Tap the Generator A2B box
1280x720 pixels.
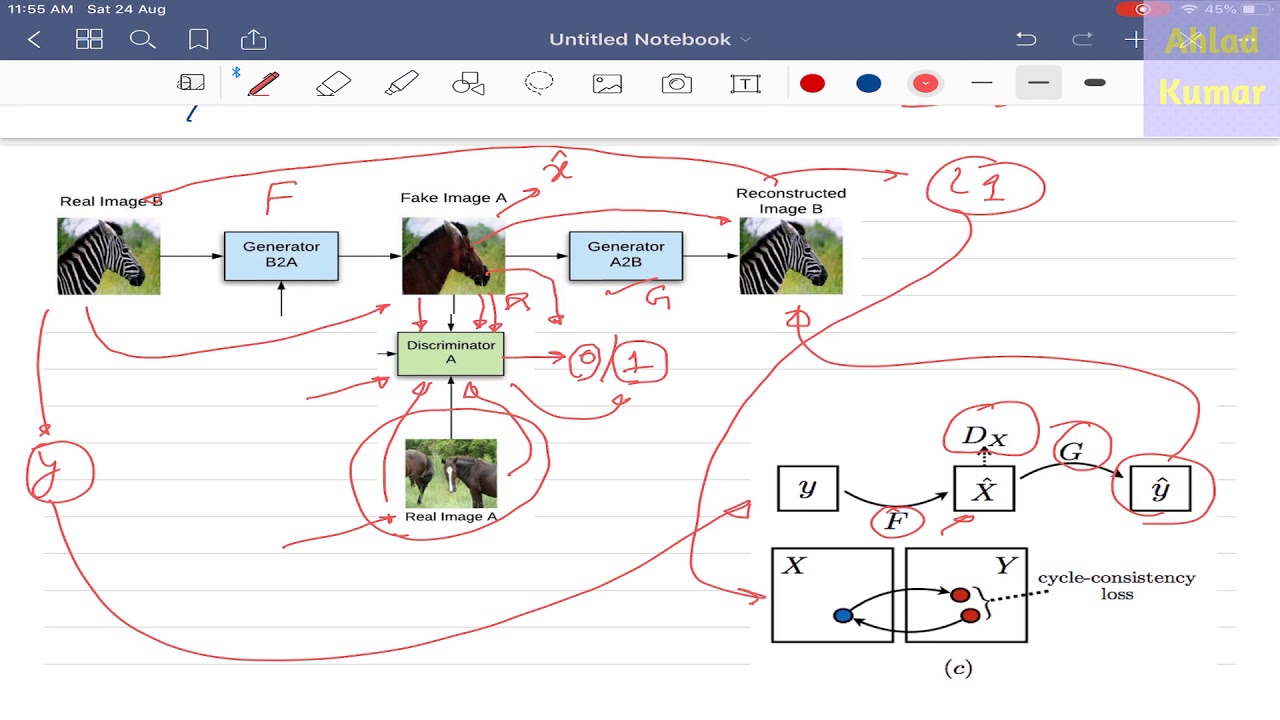click(x=626, y=255)
